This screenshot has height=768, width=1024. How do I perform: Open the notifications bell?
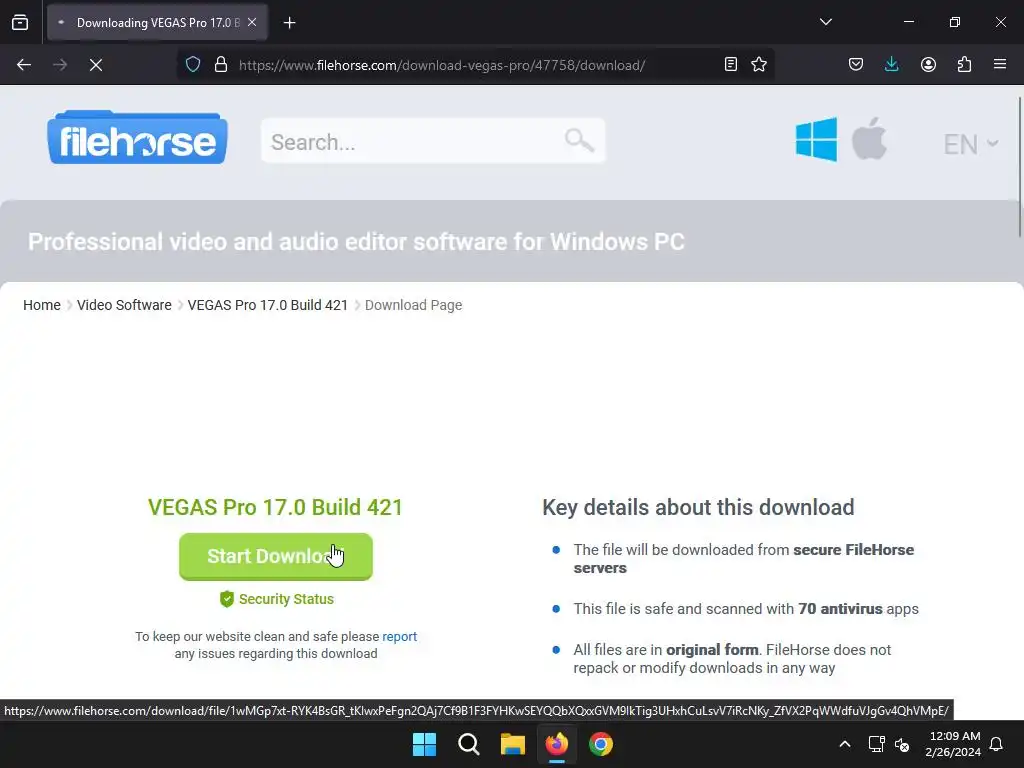tap(997, 744)
